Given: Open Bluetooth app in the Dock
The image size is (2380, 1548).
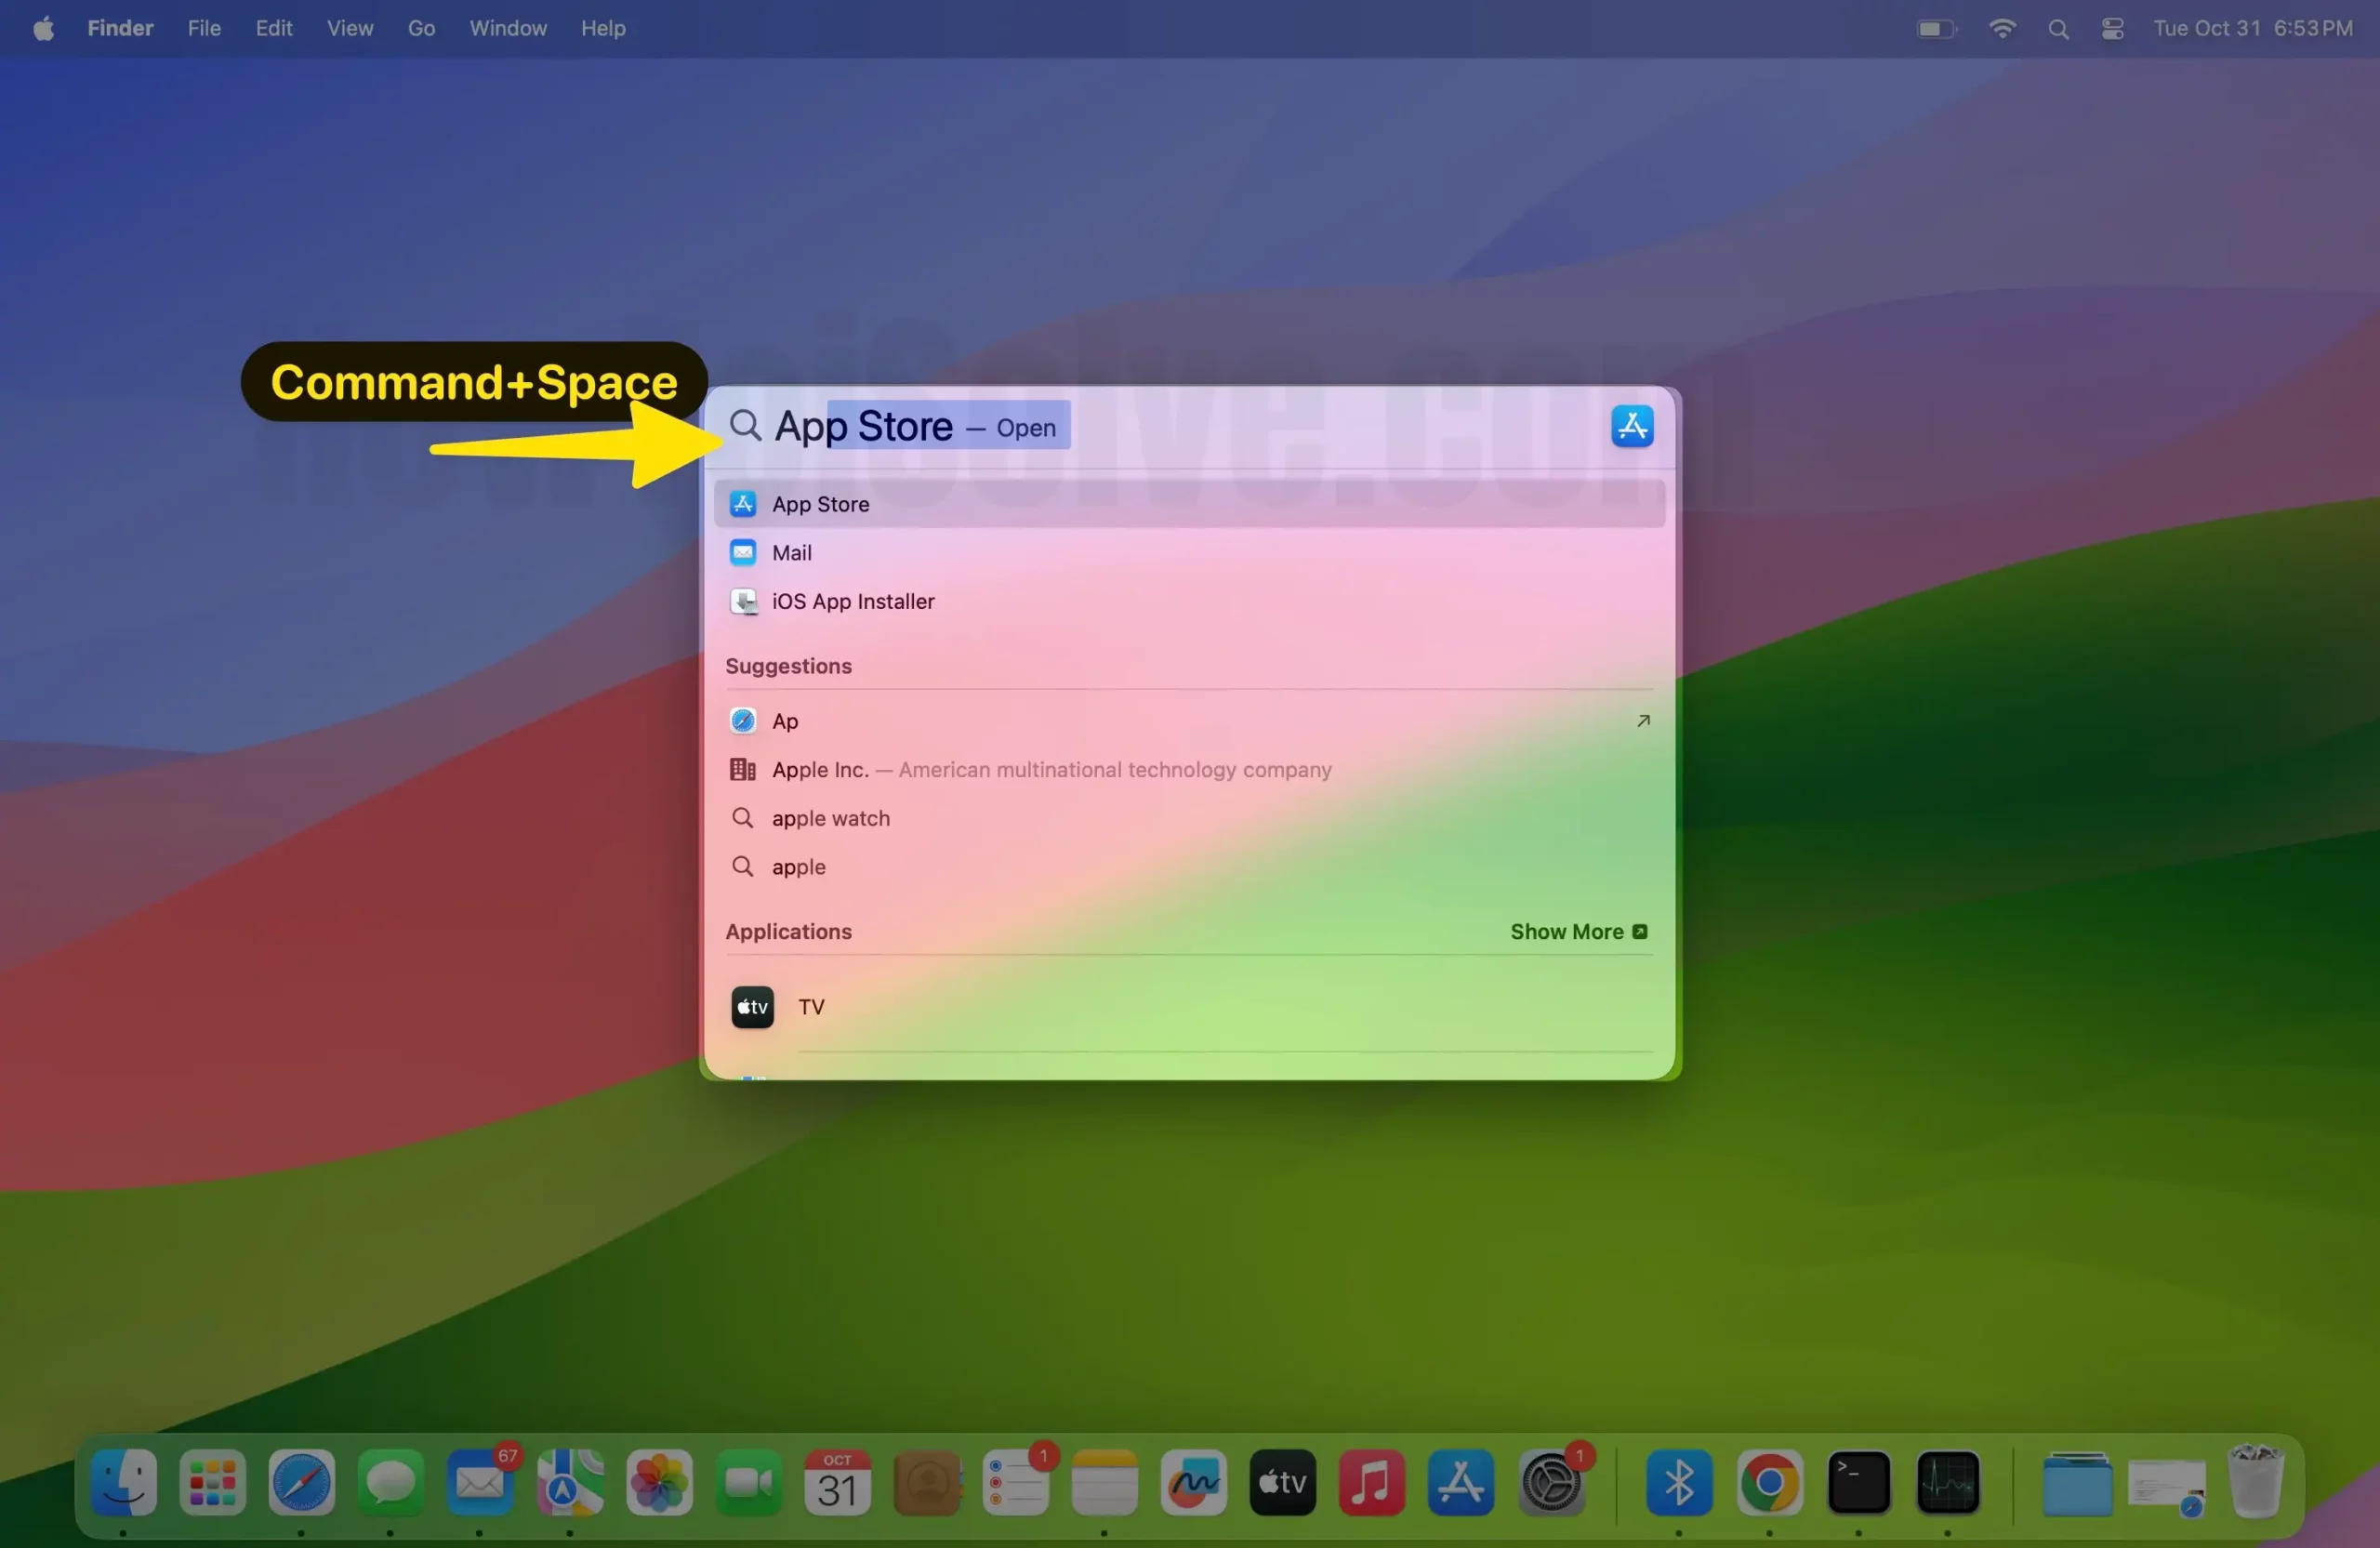Looking at the screenshot, I should click(x=1679, y=1482).
